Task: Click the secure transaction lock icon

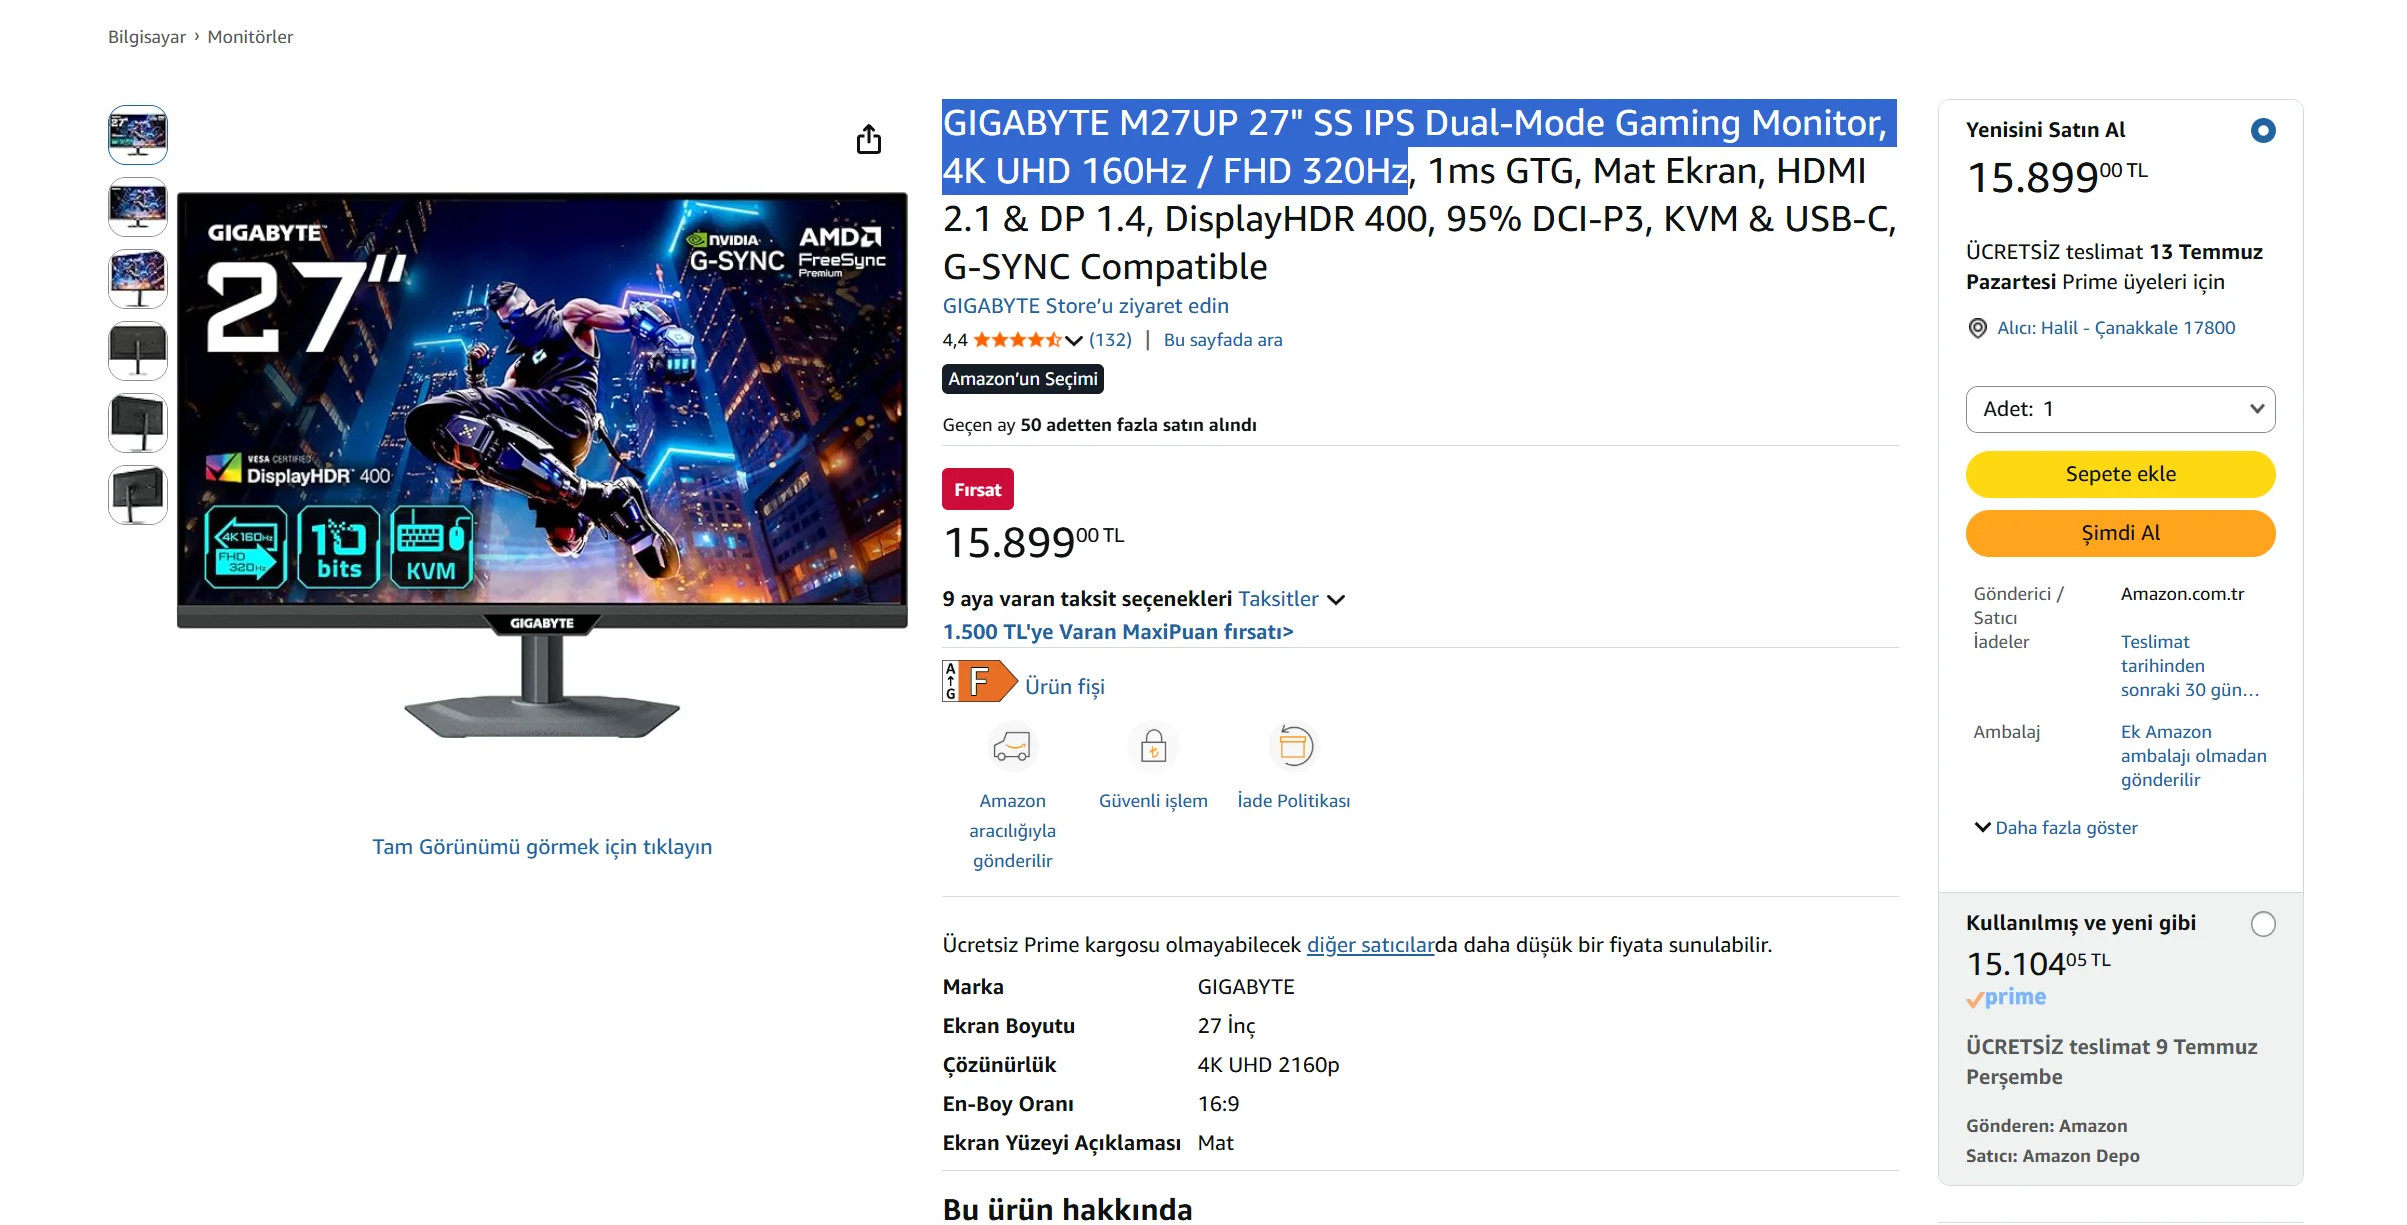Action: coord(1153,747)
